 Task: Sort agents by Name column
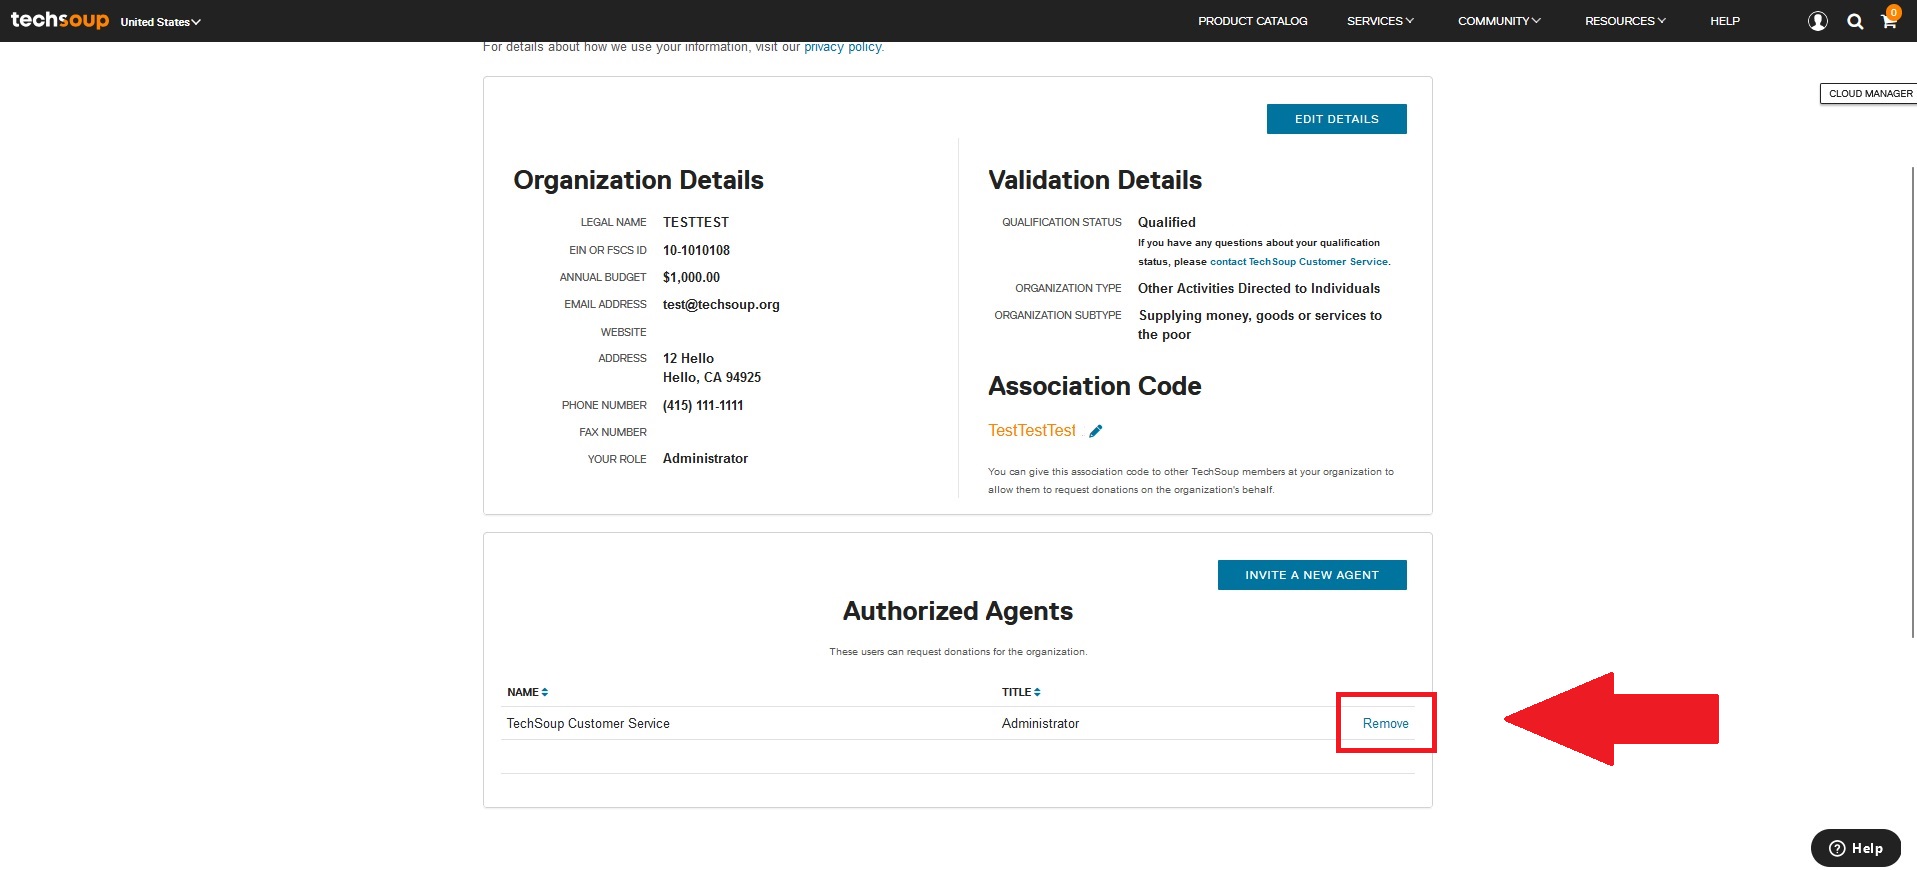point(527,692)
